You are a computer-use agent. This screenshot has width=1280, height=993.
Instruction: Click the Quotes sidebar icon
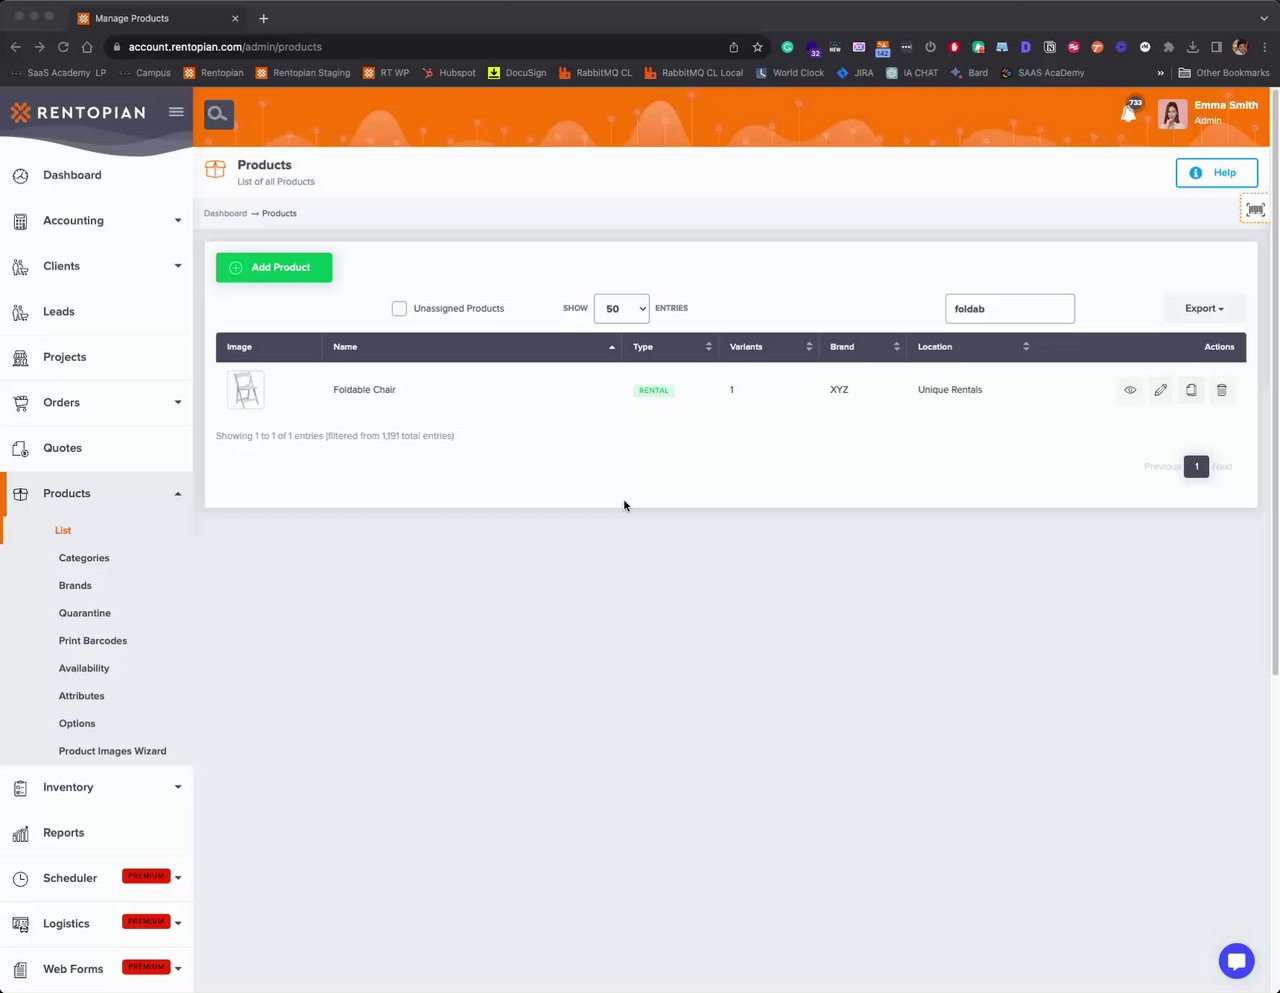tap(20, 448)
